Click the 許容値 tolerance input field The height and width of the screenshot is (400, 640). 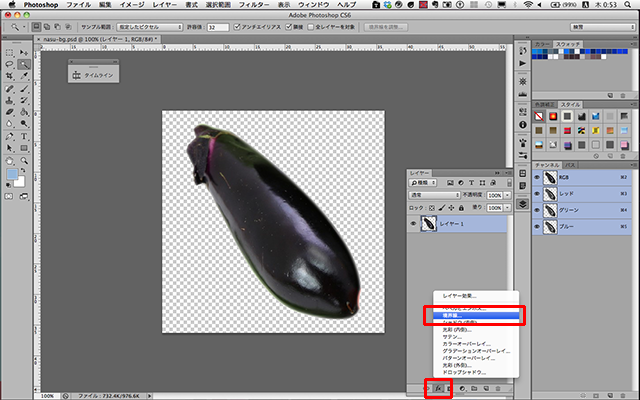219,28
